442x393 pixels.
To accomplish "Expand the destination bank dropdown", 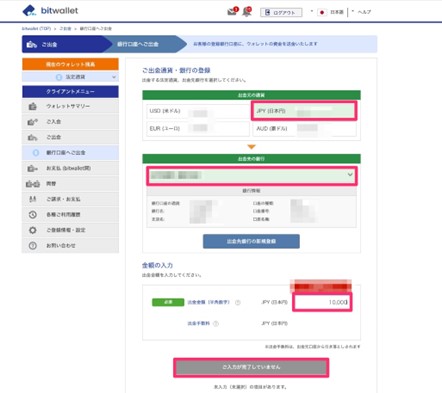I will pyautogui.click(x=252, y=175).
